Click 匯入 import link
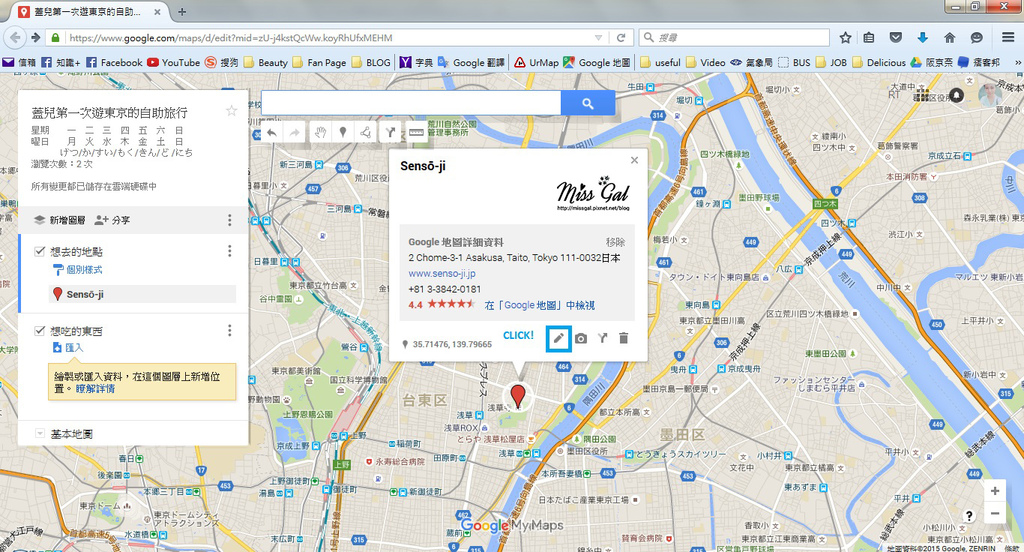Viewport: 1024px width, 552px height. pyautogui.click(x=69, y=348)
